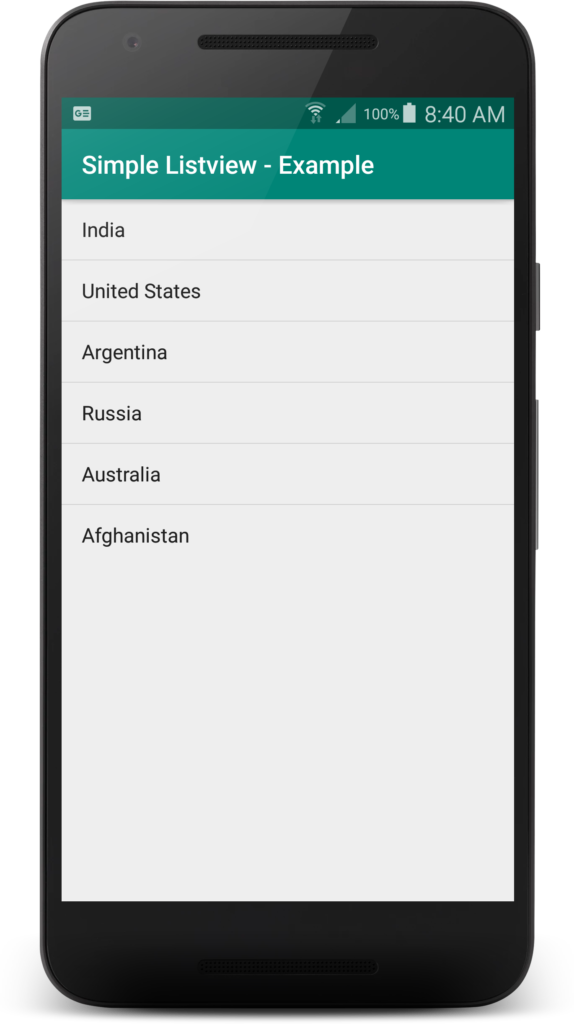This screenshot has width=574, height=1024.
Task: Tap the battery icon in status bar
Action: pyautogui.click(x=409, y=113)
